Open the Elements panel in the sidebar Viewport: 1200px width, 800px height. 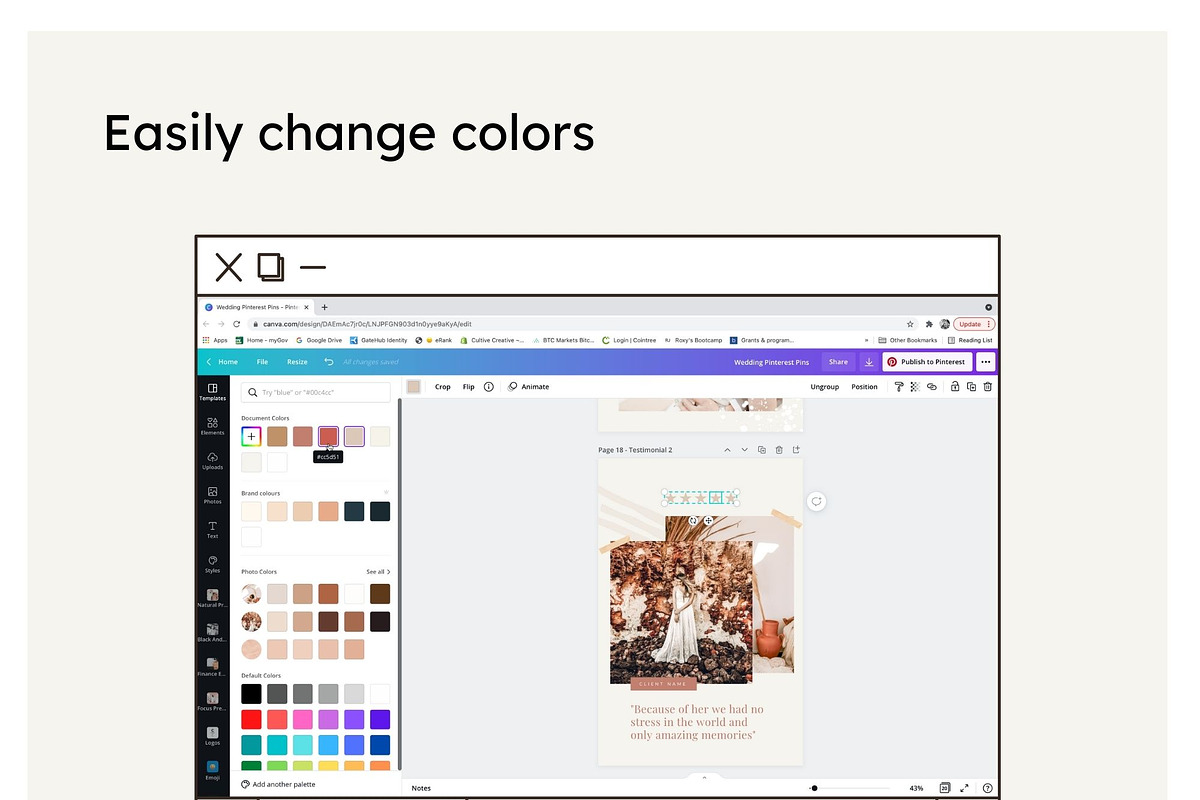coord(212,426)
